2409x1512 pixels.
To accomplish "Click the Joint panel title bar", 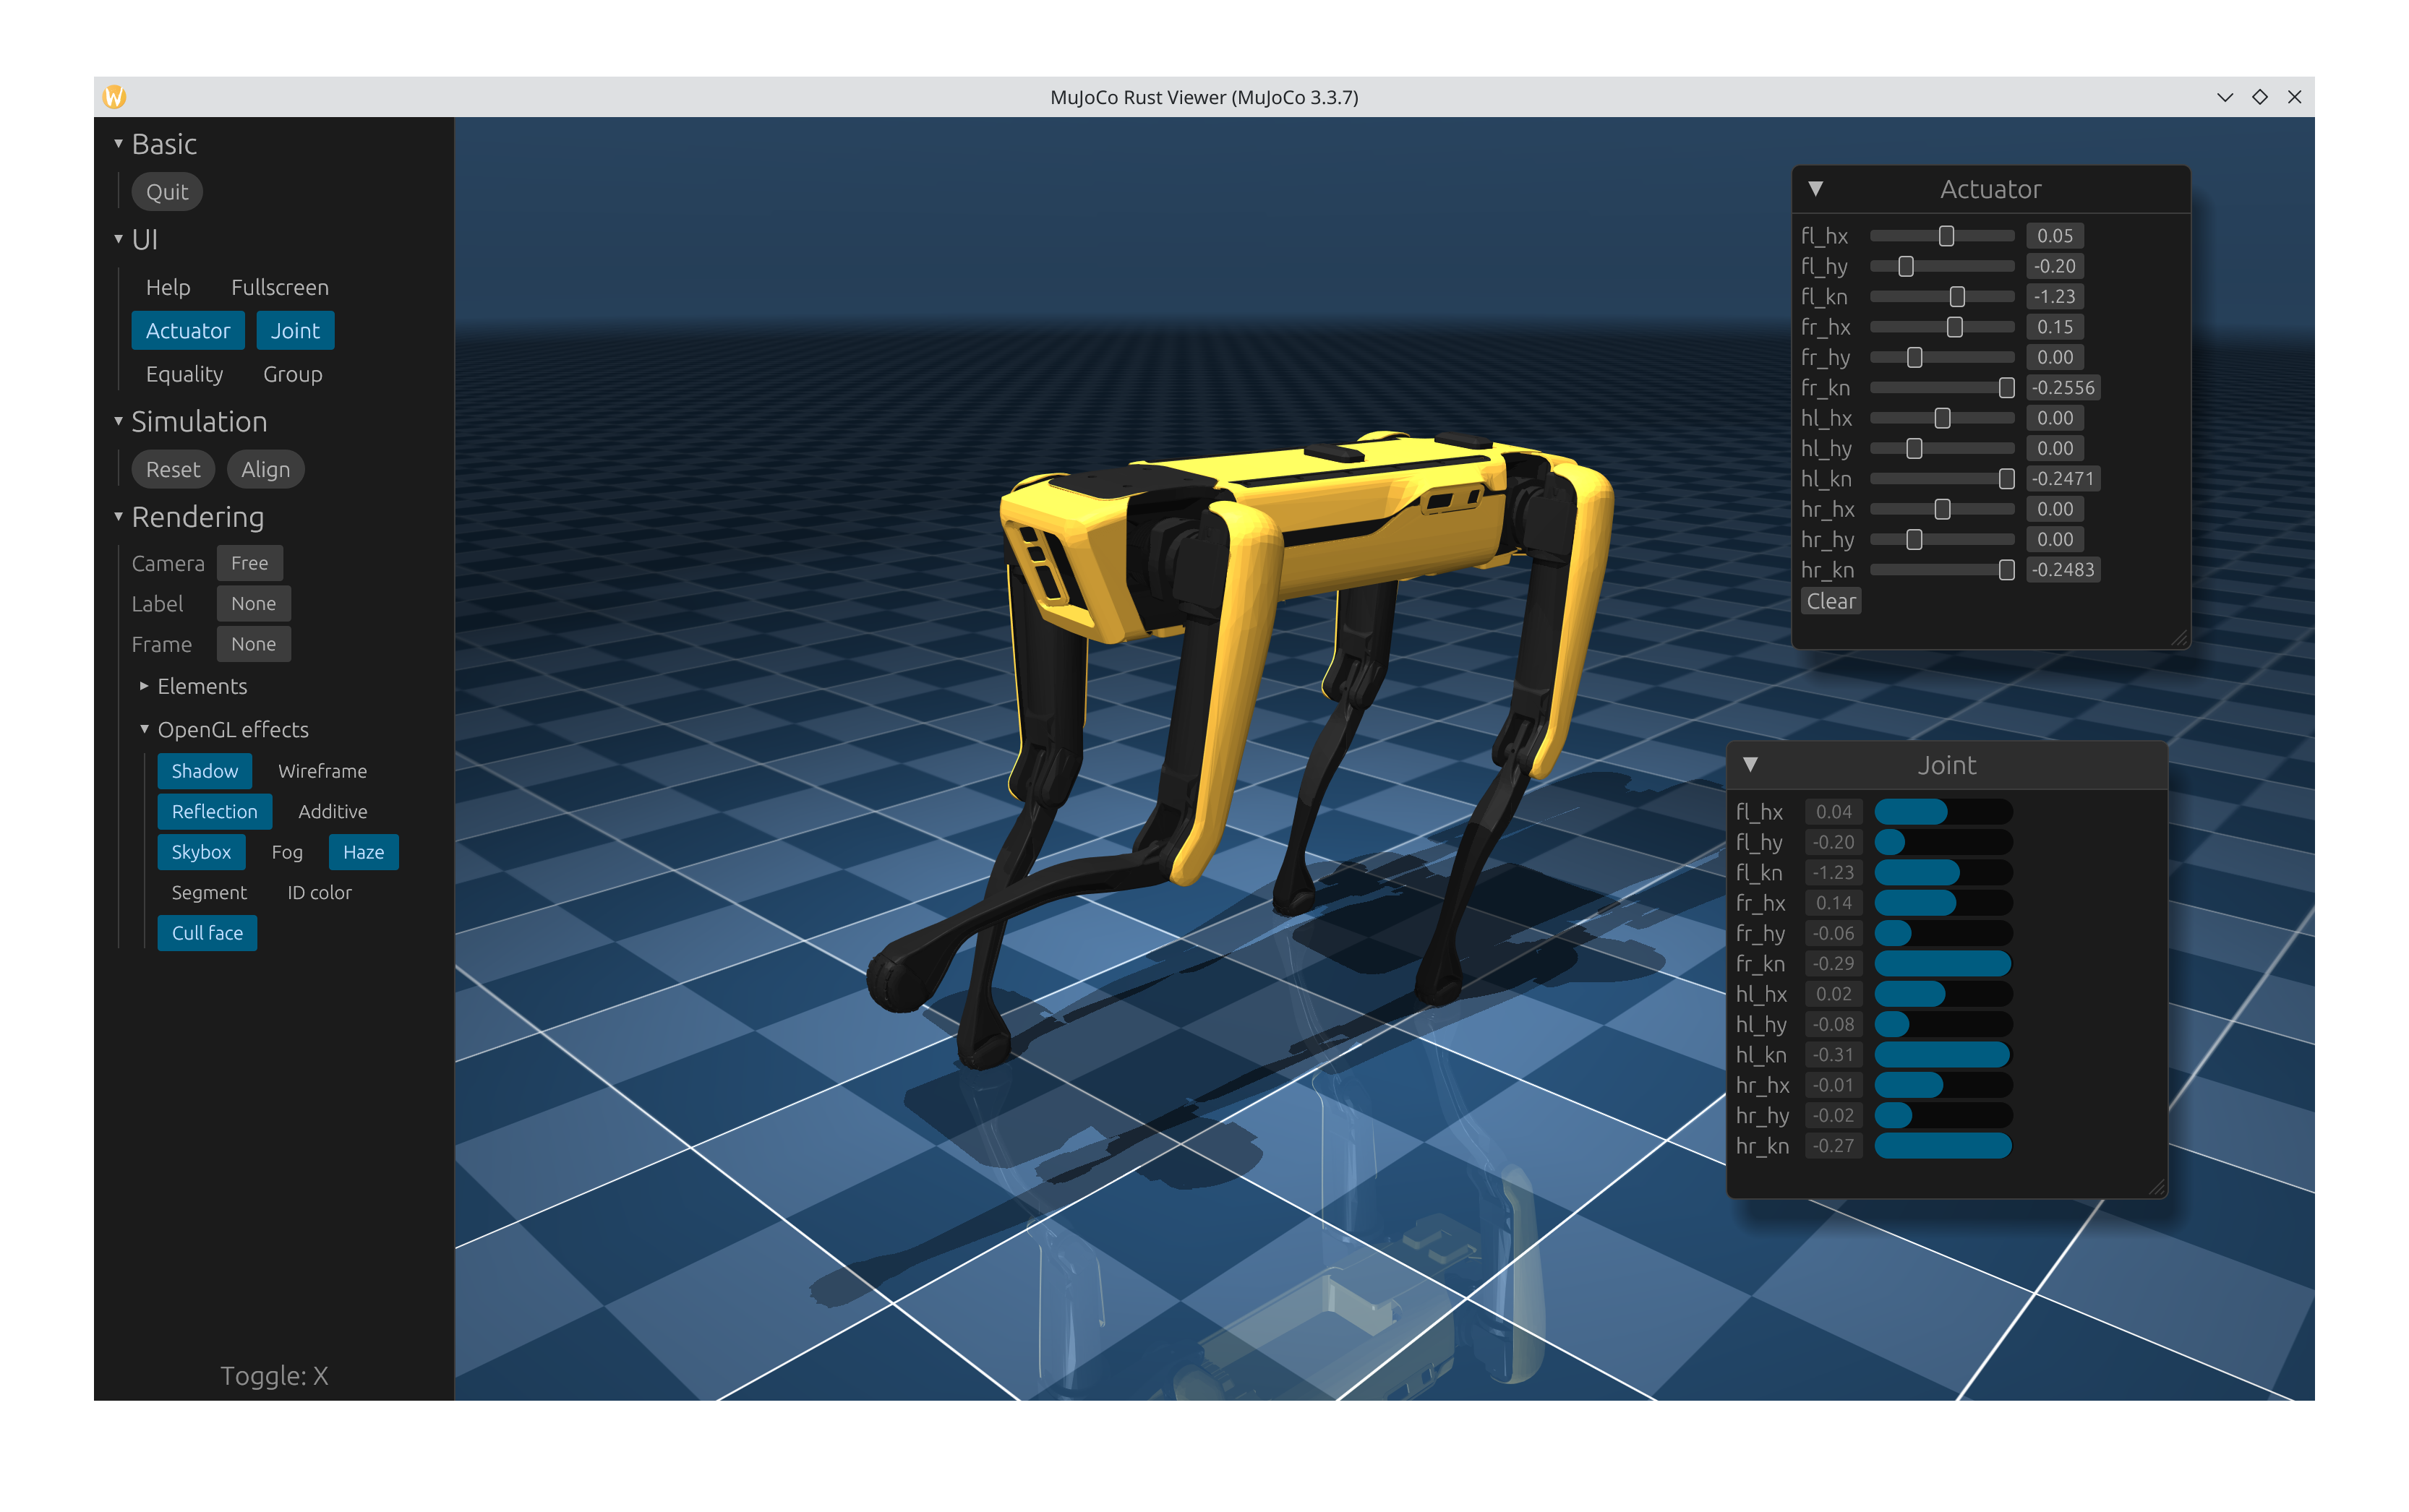I will coord(1947,765).
